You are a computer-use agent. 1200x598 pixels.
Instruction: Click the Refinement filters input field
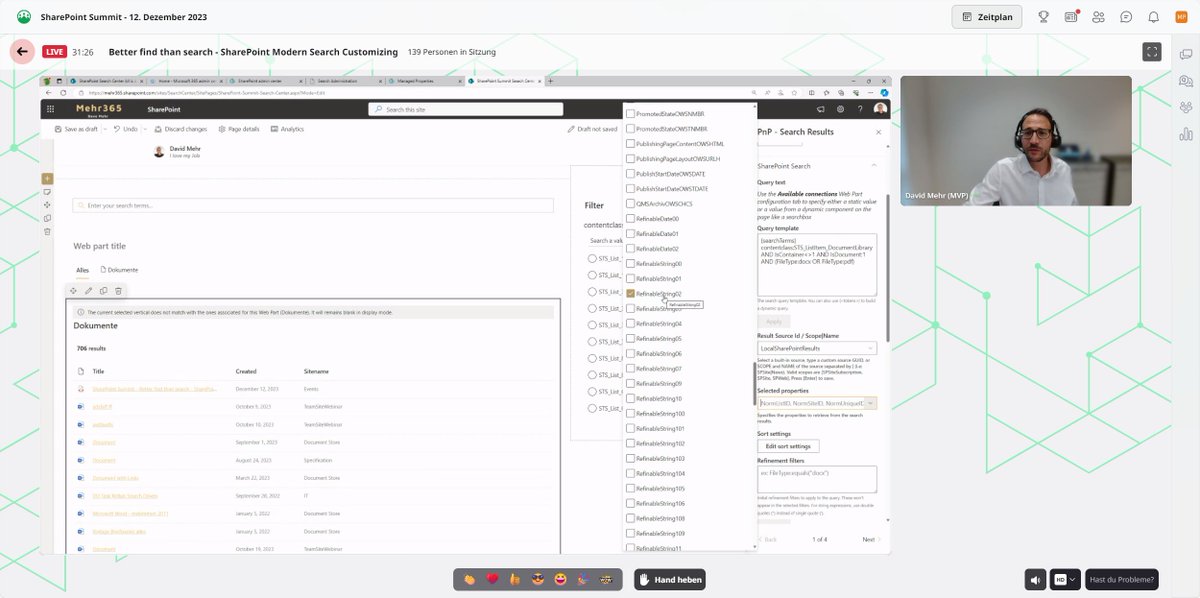tap(817, 478)
